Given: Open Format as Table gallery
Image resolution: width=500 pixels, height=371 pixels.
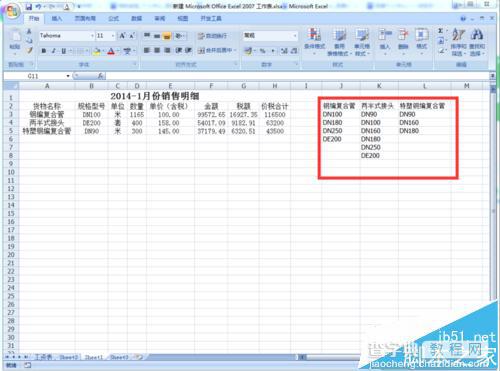Looking at the screenshot, I should [x=339, y=42].
